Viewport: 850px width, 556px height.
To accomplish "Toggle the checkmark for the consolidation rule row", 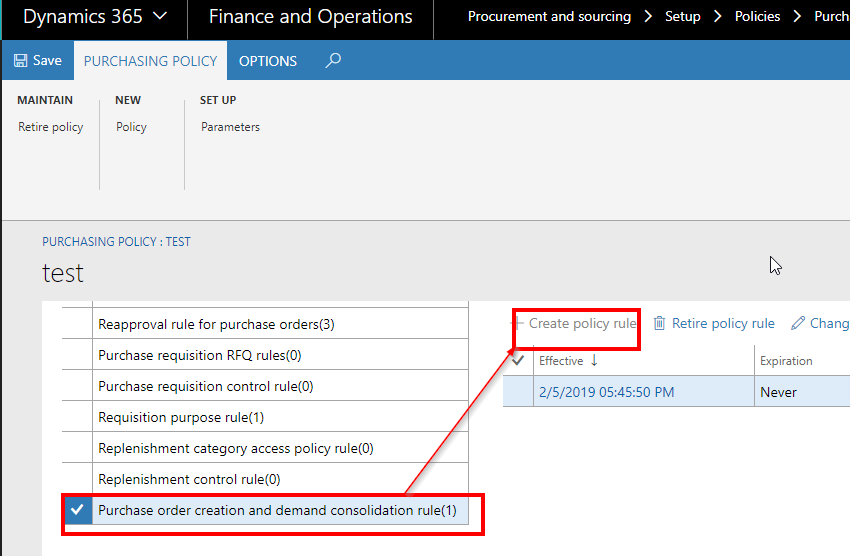I will pos(78,509).
